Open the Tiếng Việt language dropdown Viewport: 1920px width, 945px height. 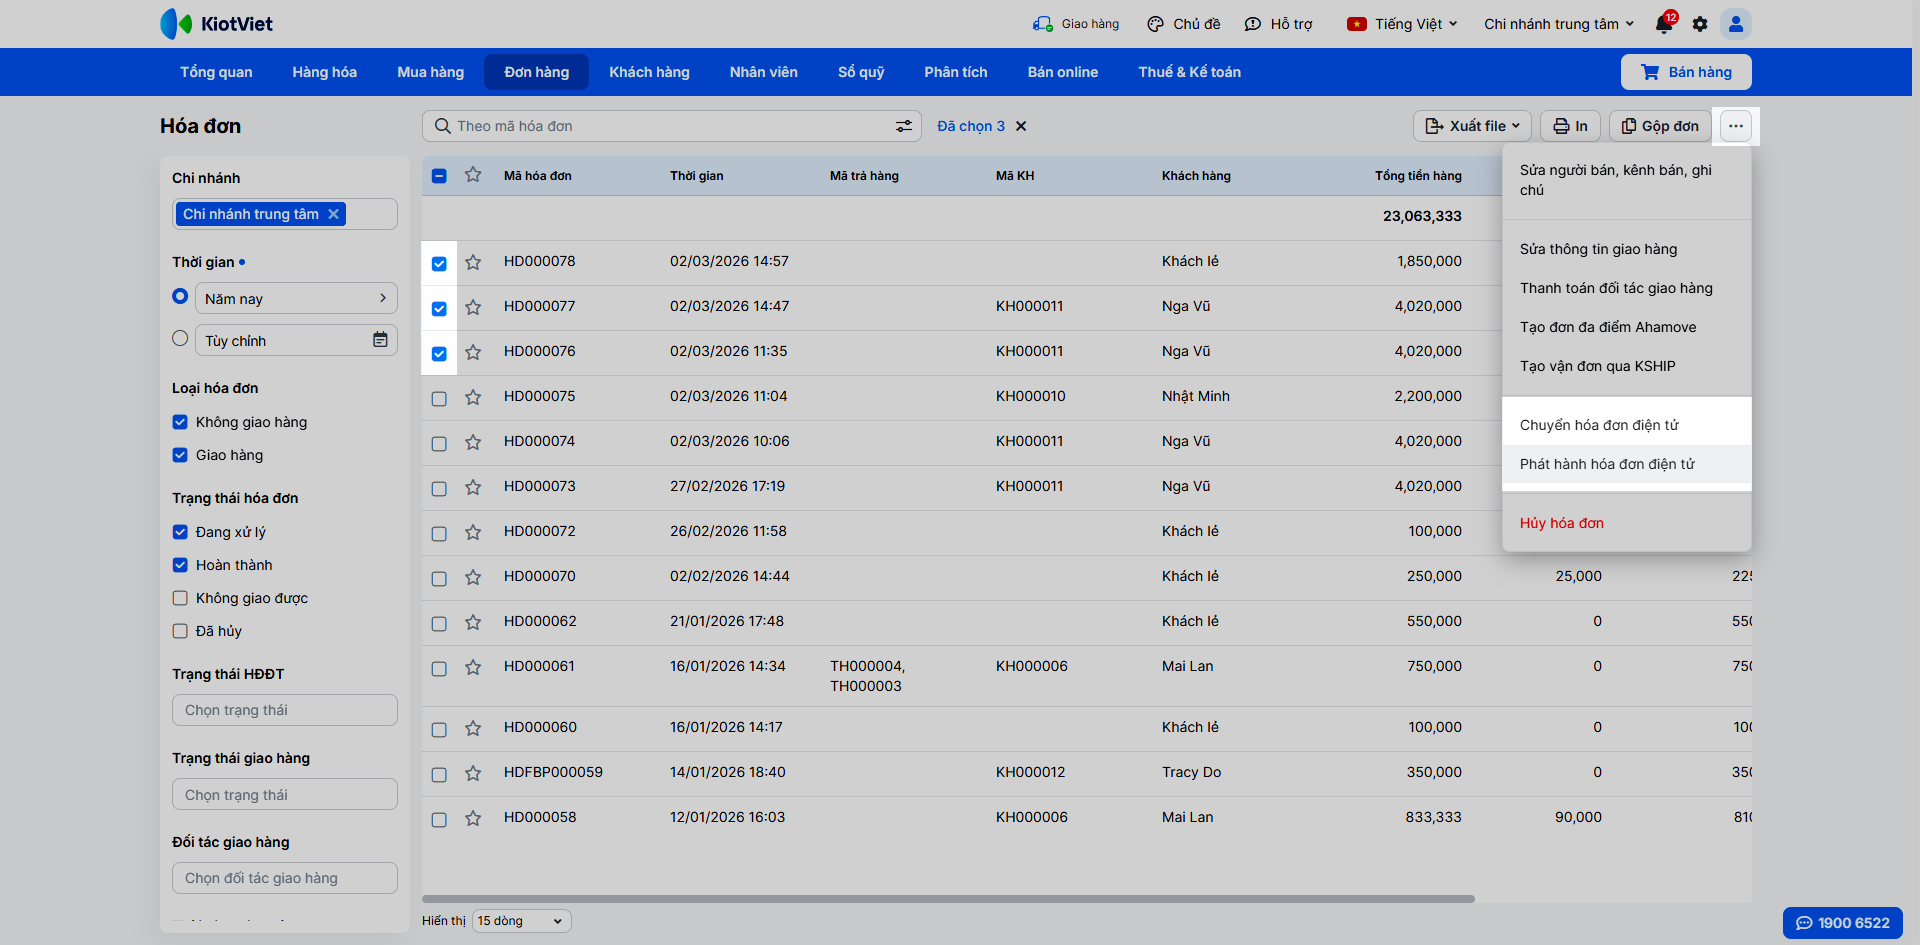tap(1403, 24)
